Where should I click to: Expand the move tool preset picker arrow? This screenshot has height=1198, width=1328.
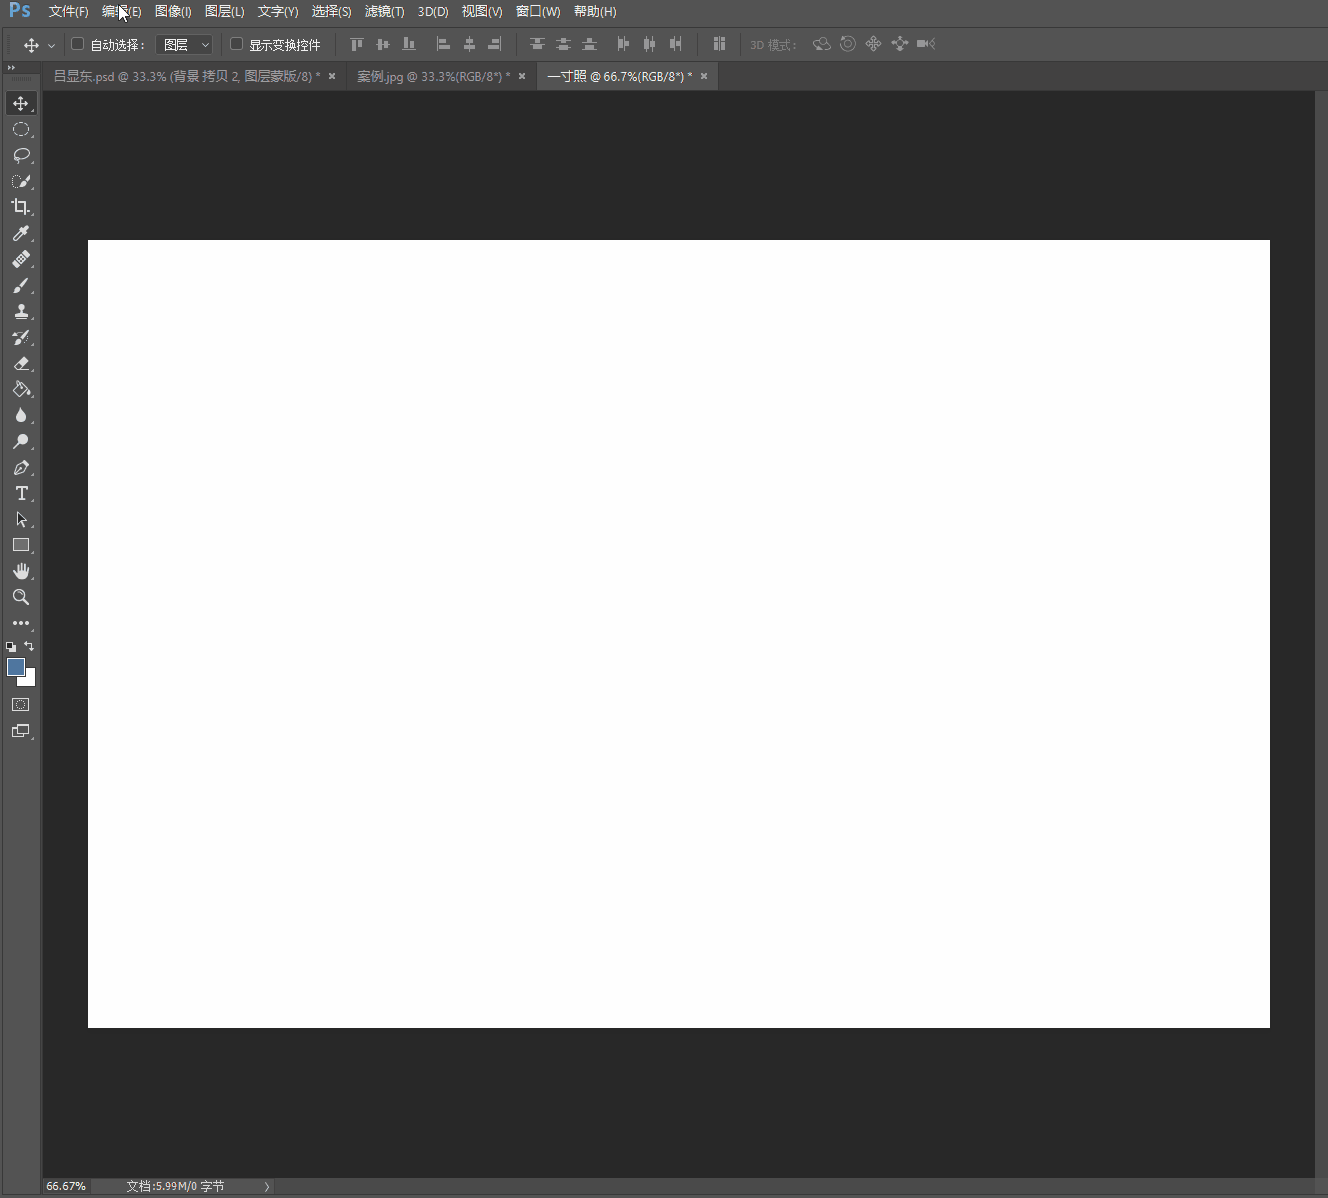[51, 45]
